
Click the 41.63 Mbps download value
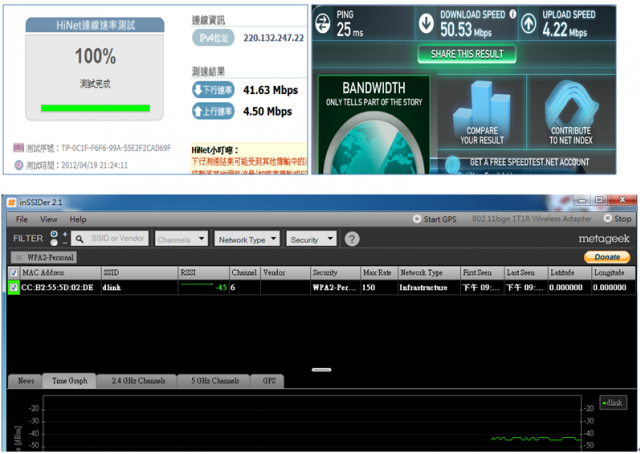coord(270,90)
